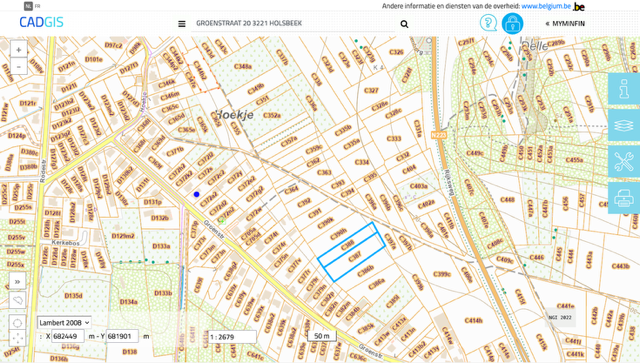Viewport: 640px width, 363px height.
Task: Click the X coordinate input field
Action: [x=68, y=336]
